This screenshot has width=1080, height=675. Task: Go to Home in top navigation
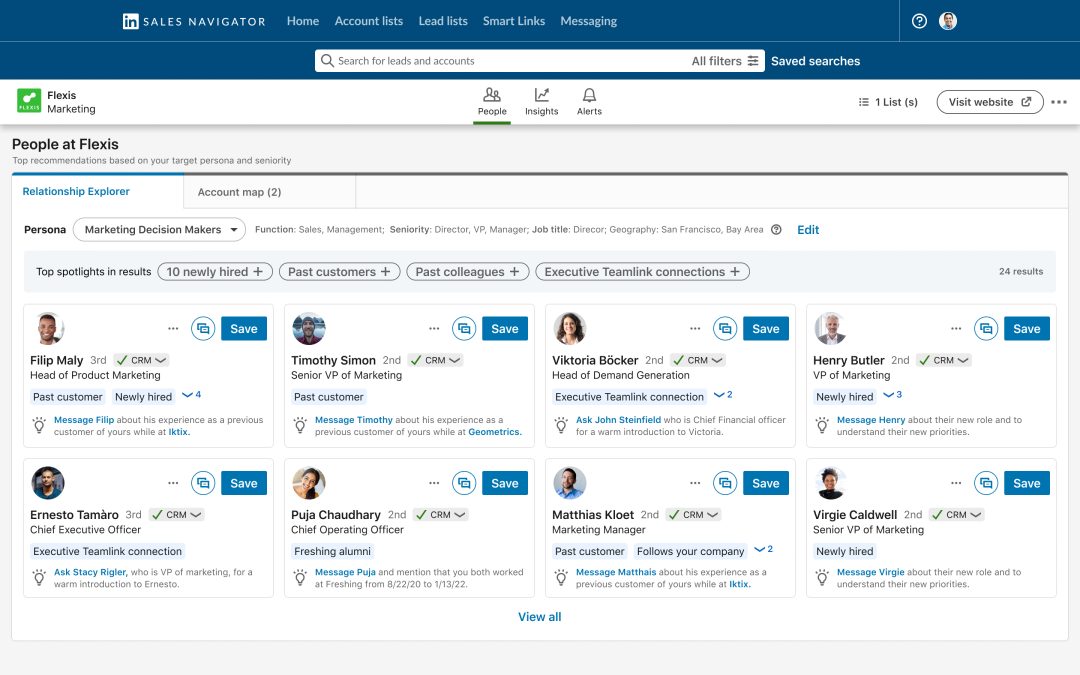point(303,21)
